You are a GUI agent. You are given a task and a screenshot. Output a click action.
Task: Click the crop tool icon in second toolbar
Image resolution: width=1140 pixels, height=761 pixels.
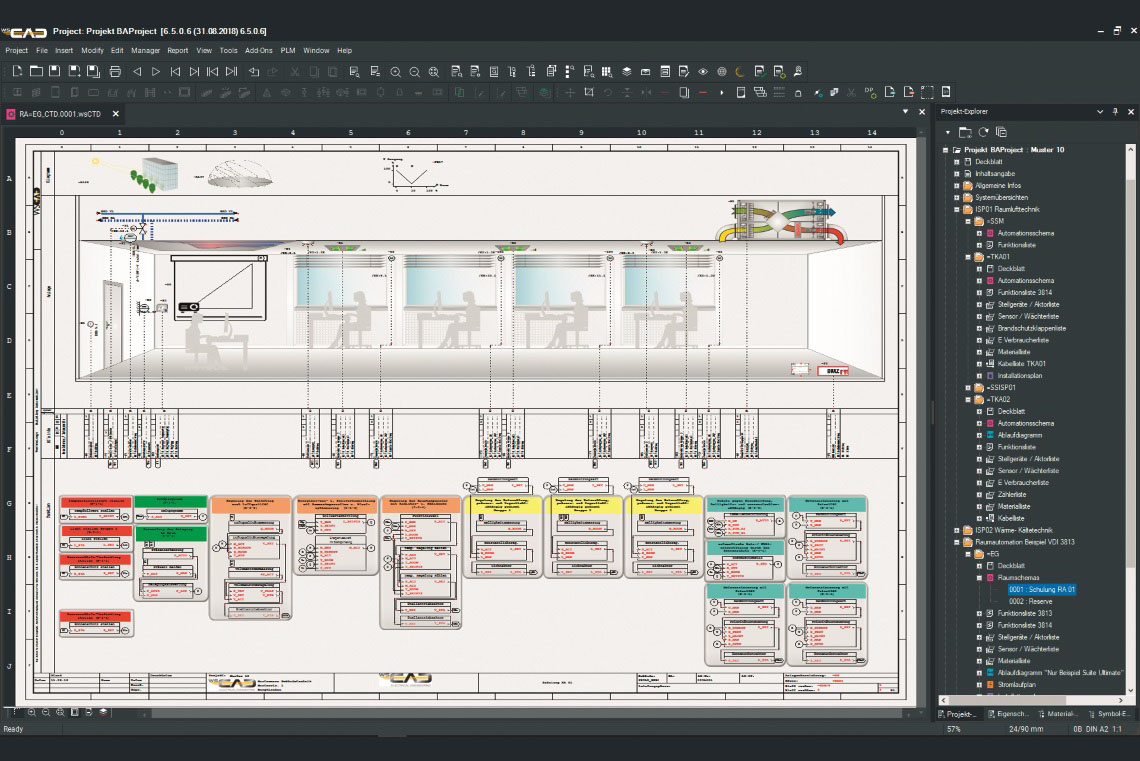(x=589, y=92)
